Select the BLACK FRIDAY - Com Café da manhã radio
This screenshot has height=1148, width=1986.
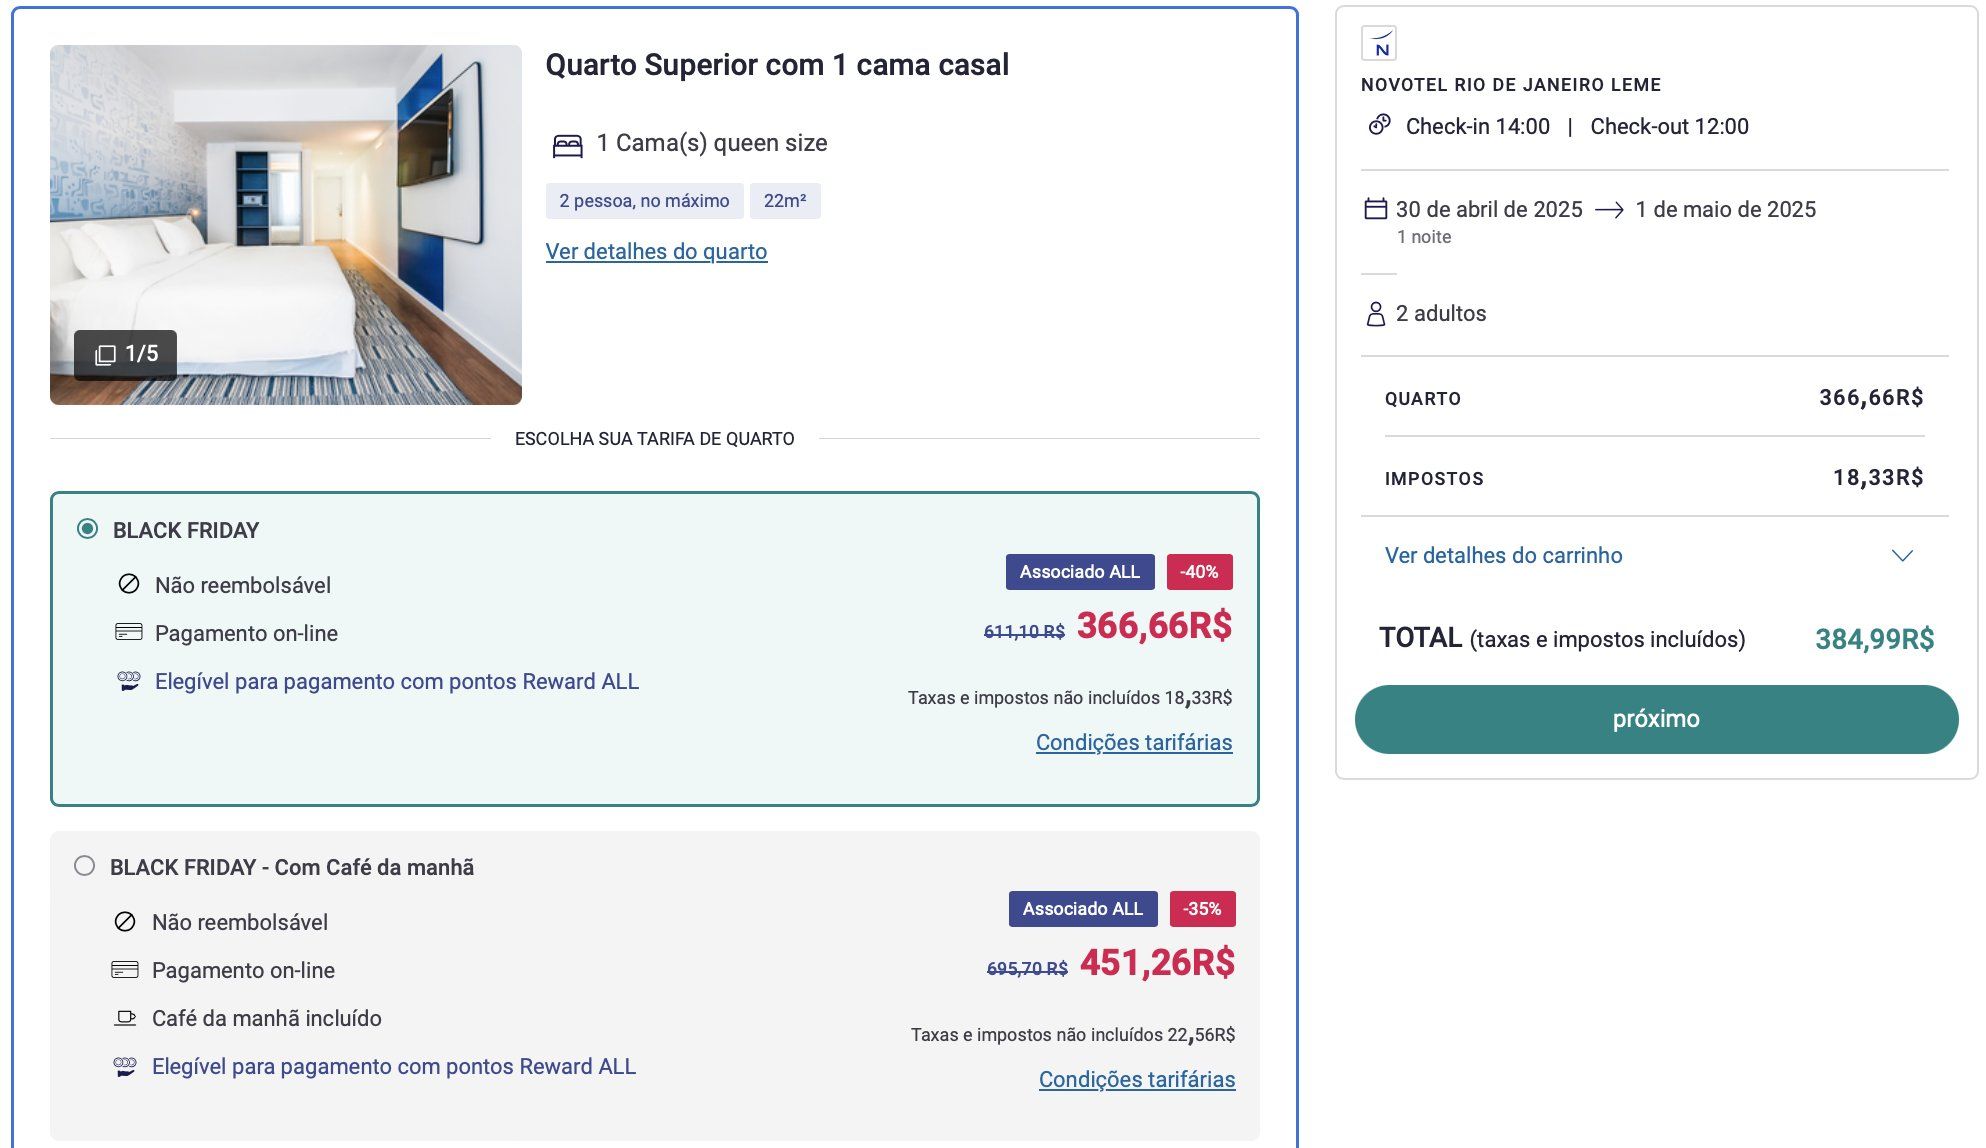[85, 866]
